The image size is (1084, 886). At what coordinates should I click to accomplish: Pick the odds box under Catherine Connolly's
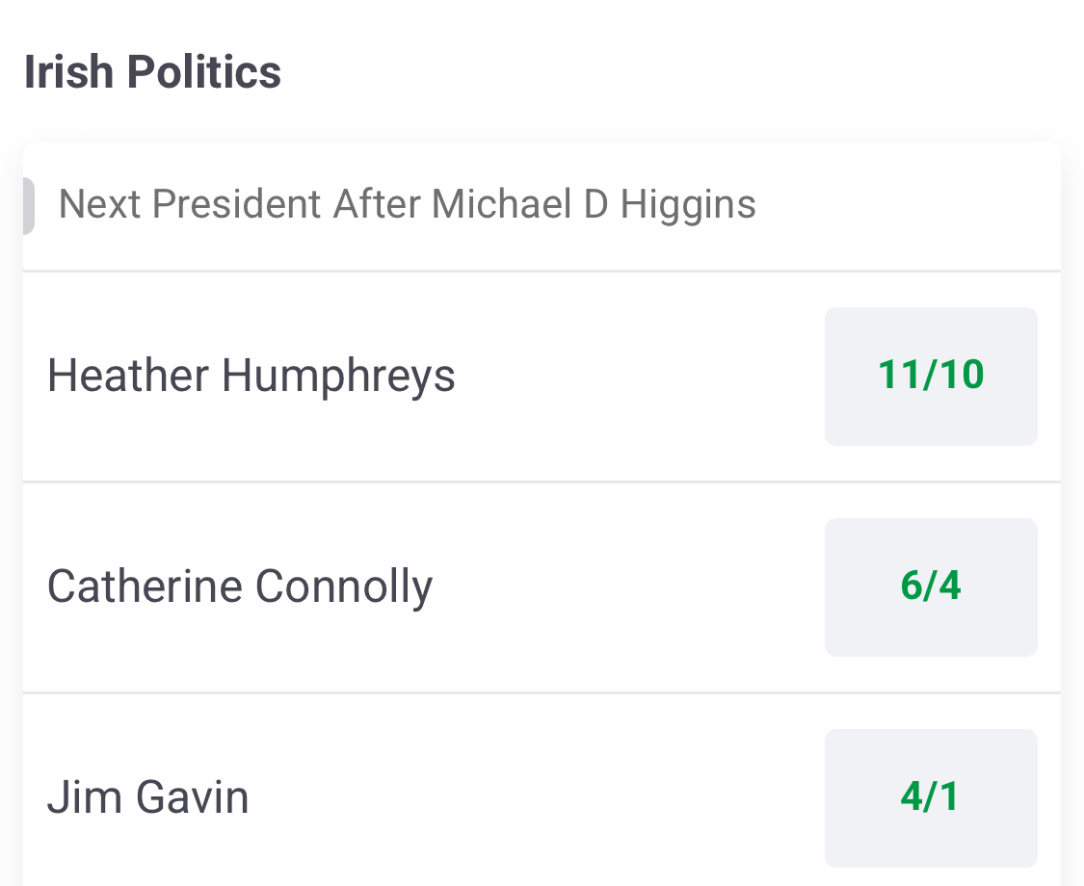tap(930, 798)
